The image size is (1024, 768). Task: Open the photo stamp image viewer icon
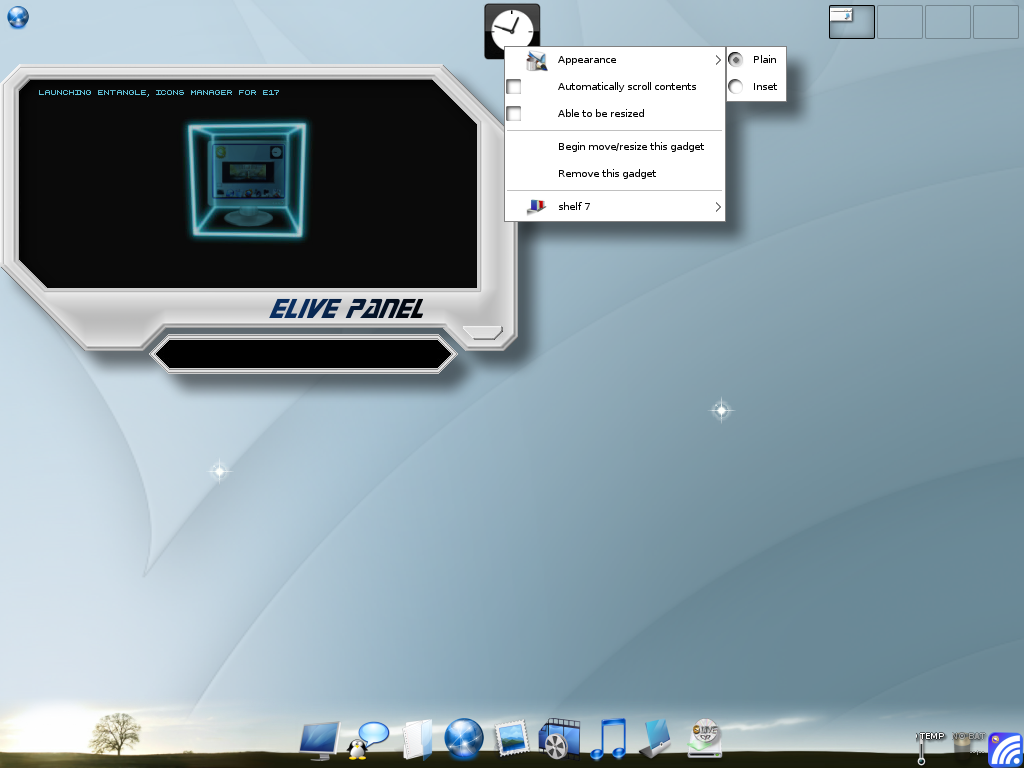click(x=511, y=739)
